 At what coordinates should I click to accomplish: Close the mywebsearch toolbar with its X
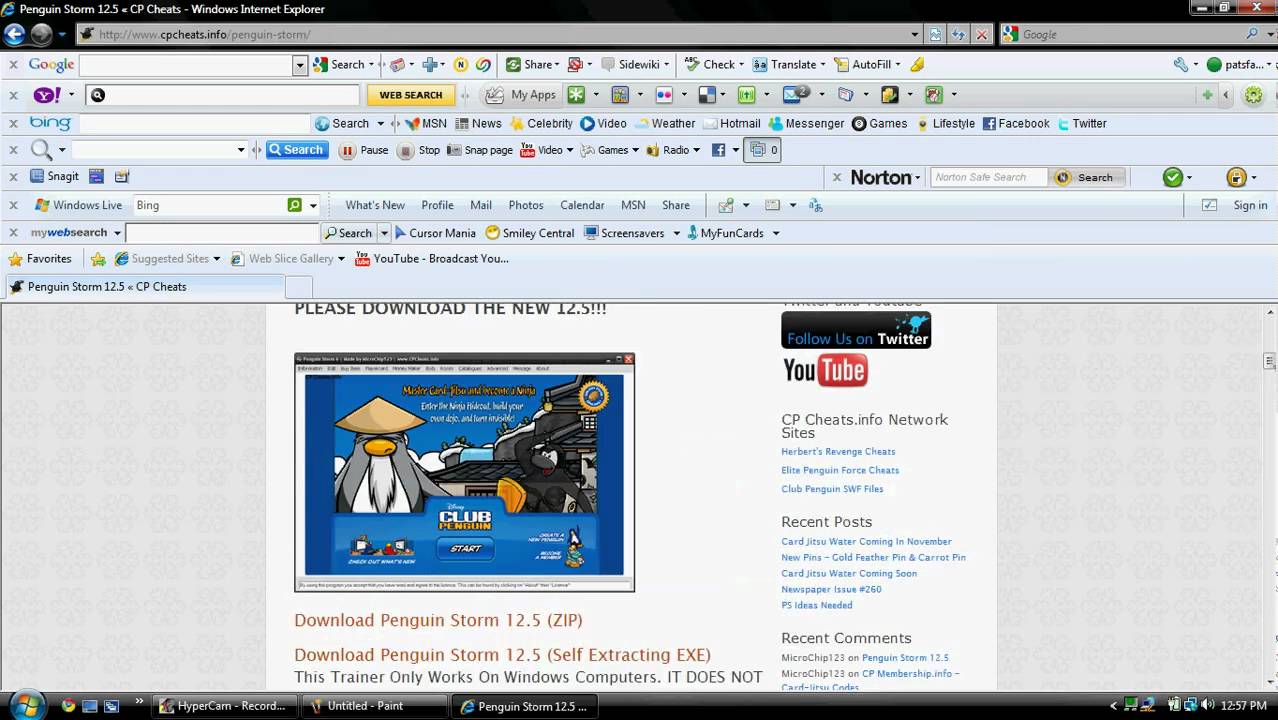tap(13, 233)
